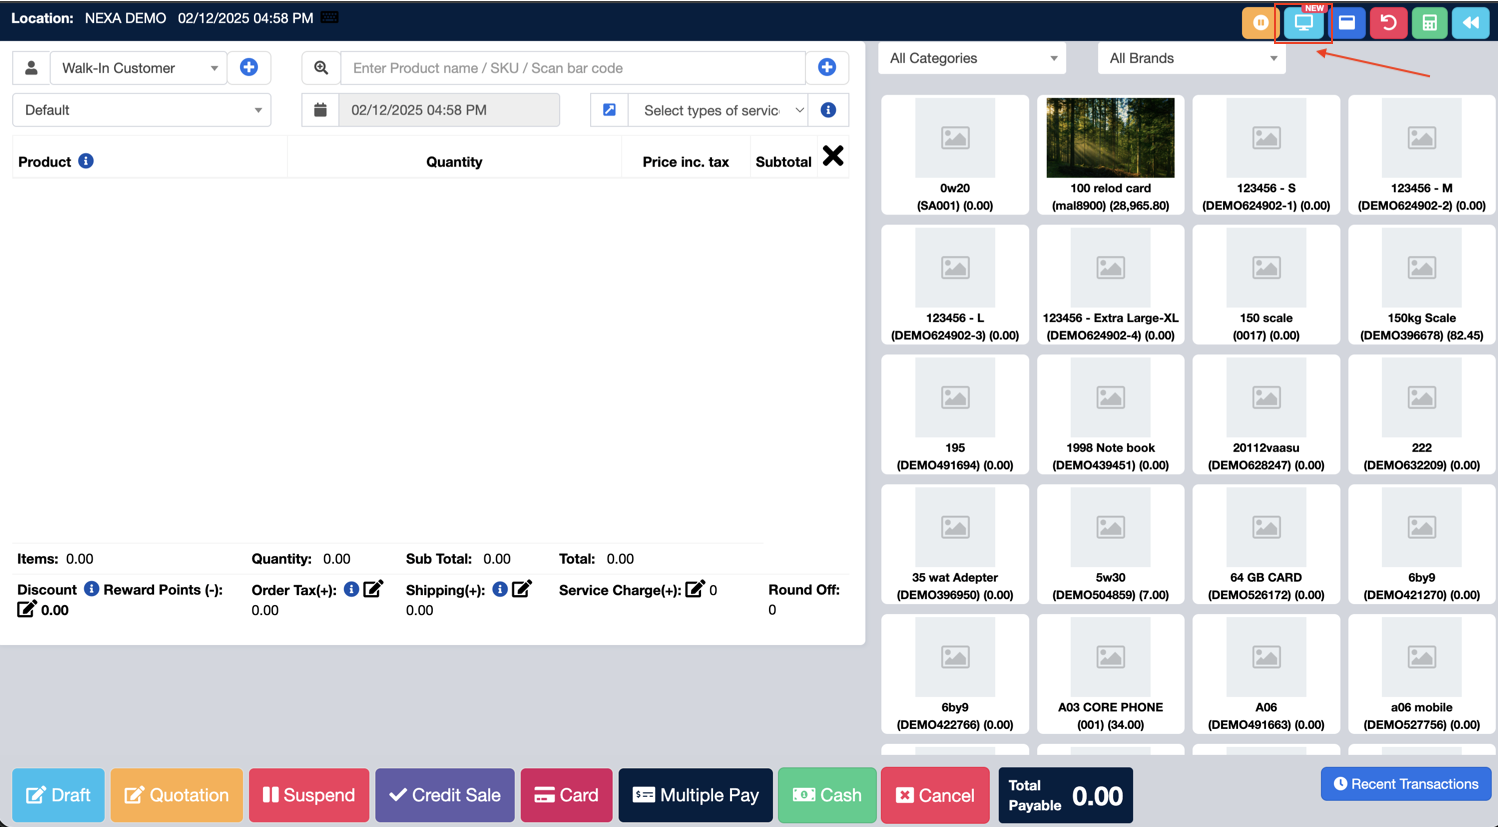Click the blue rewind back icon

1471,23
